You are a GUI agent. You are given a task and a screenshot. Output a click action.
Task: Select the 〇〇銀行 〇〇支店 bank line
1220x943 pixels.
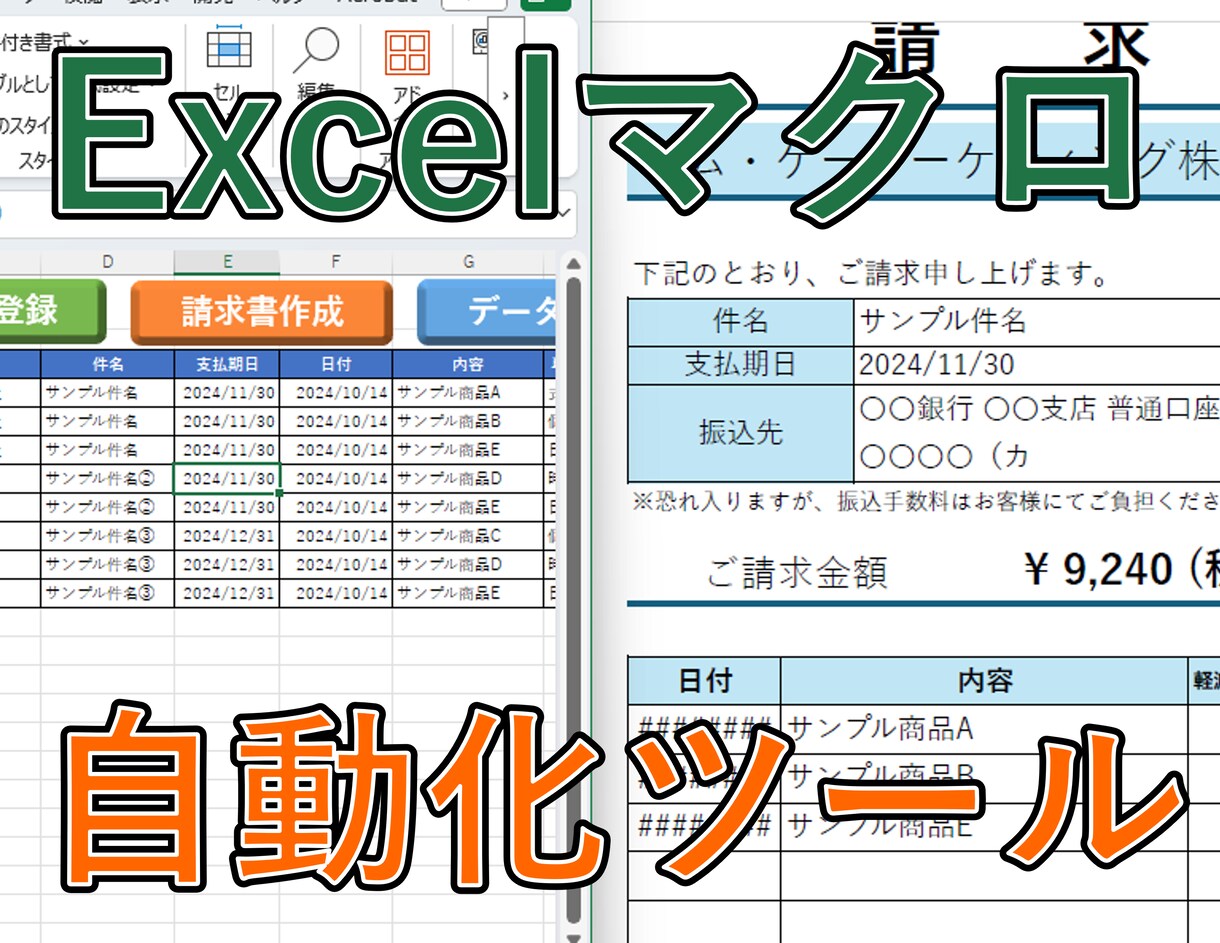1039,410
